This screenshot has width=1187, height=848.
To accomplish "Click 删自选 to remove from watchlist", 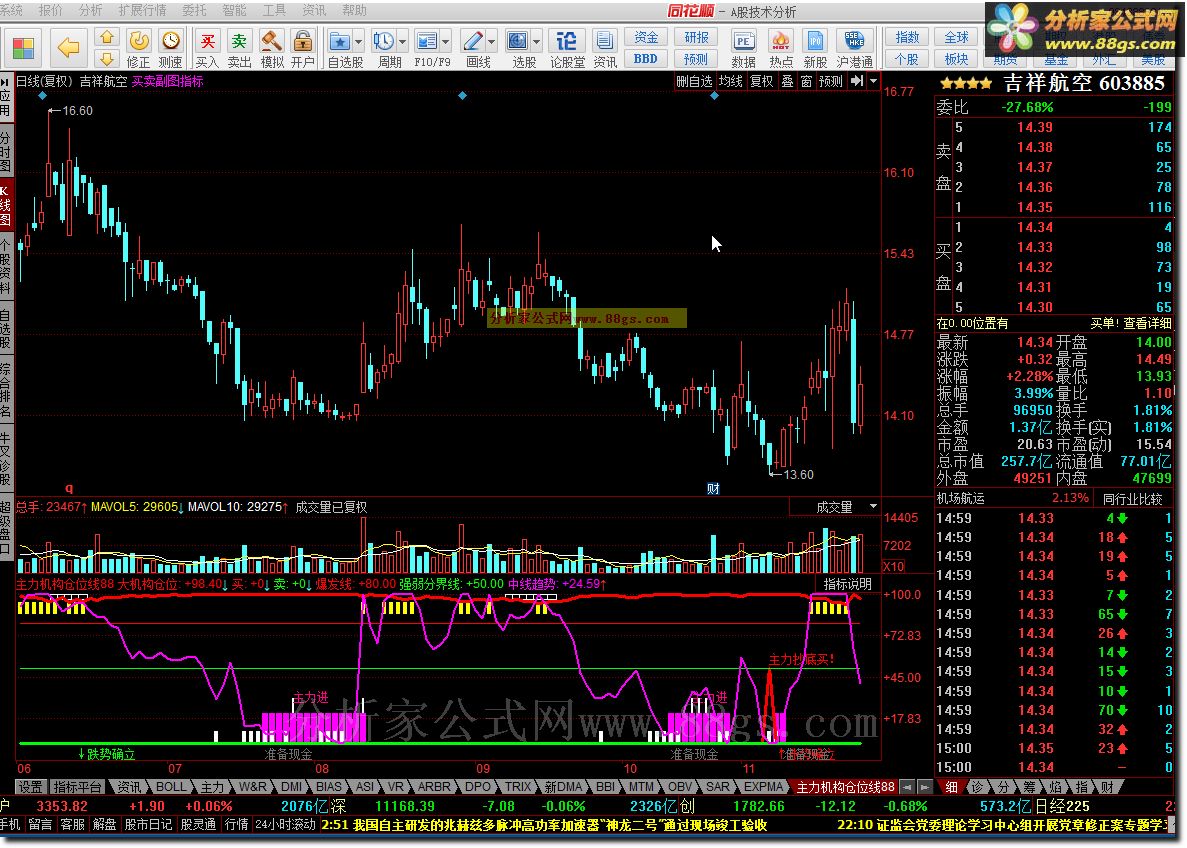I will (x=694, y=81).
